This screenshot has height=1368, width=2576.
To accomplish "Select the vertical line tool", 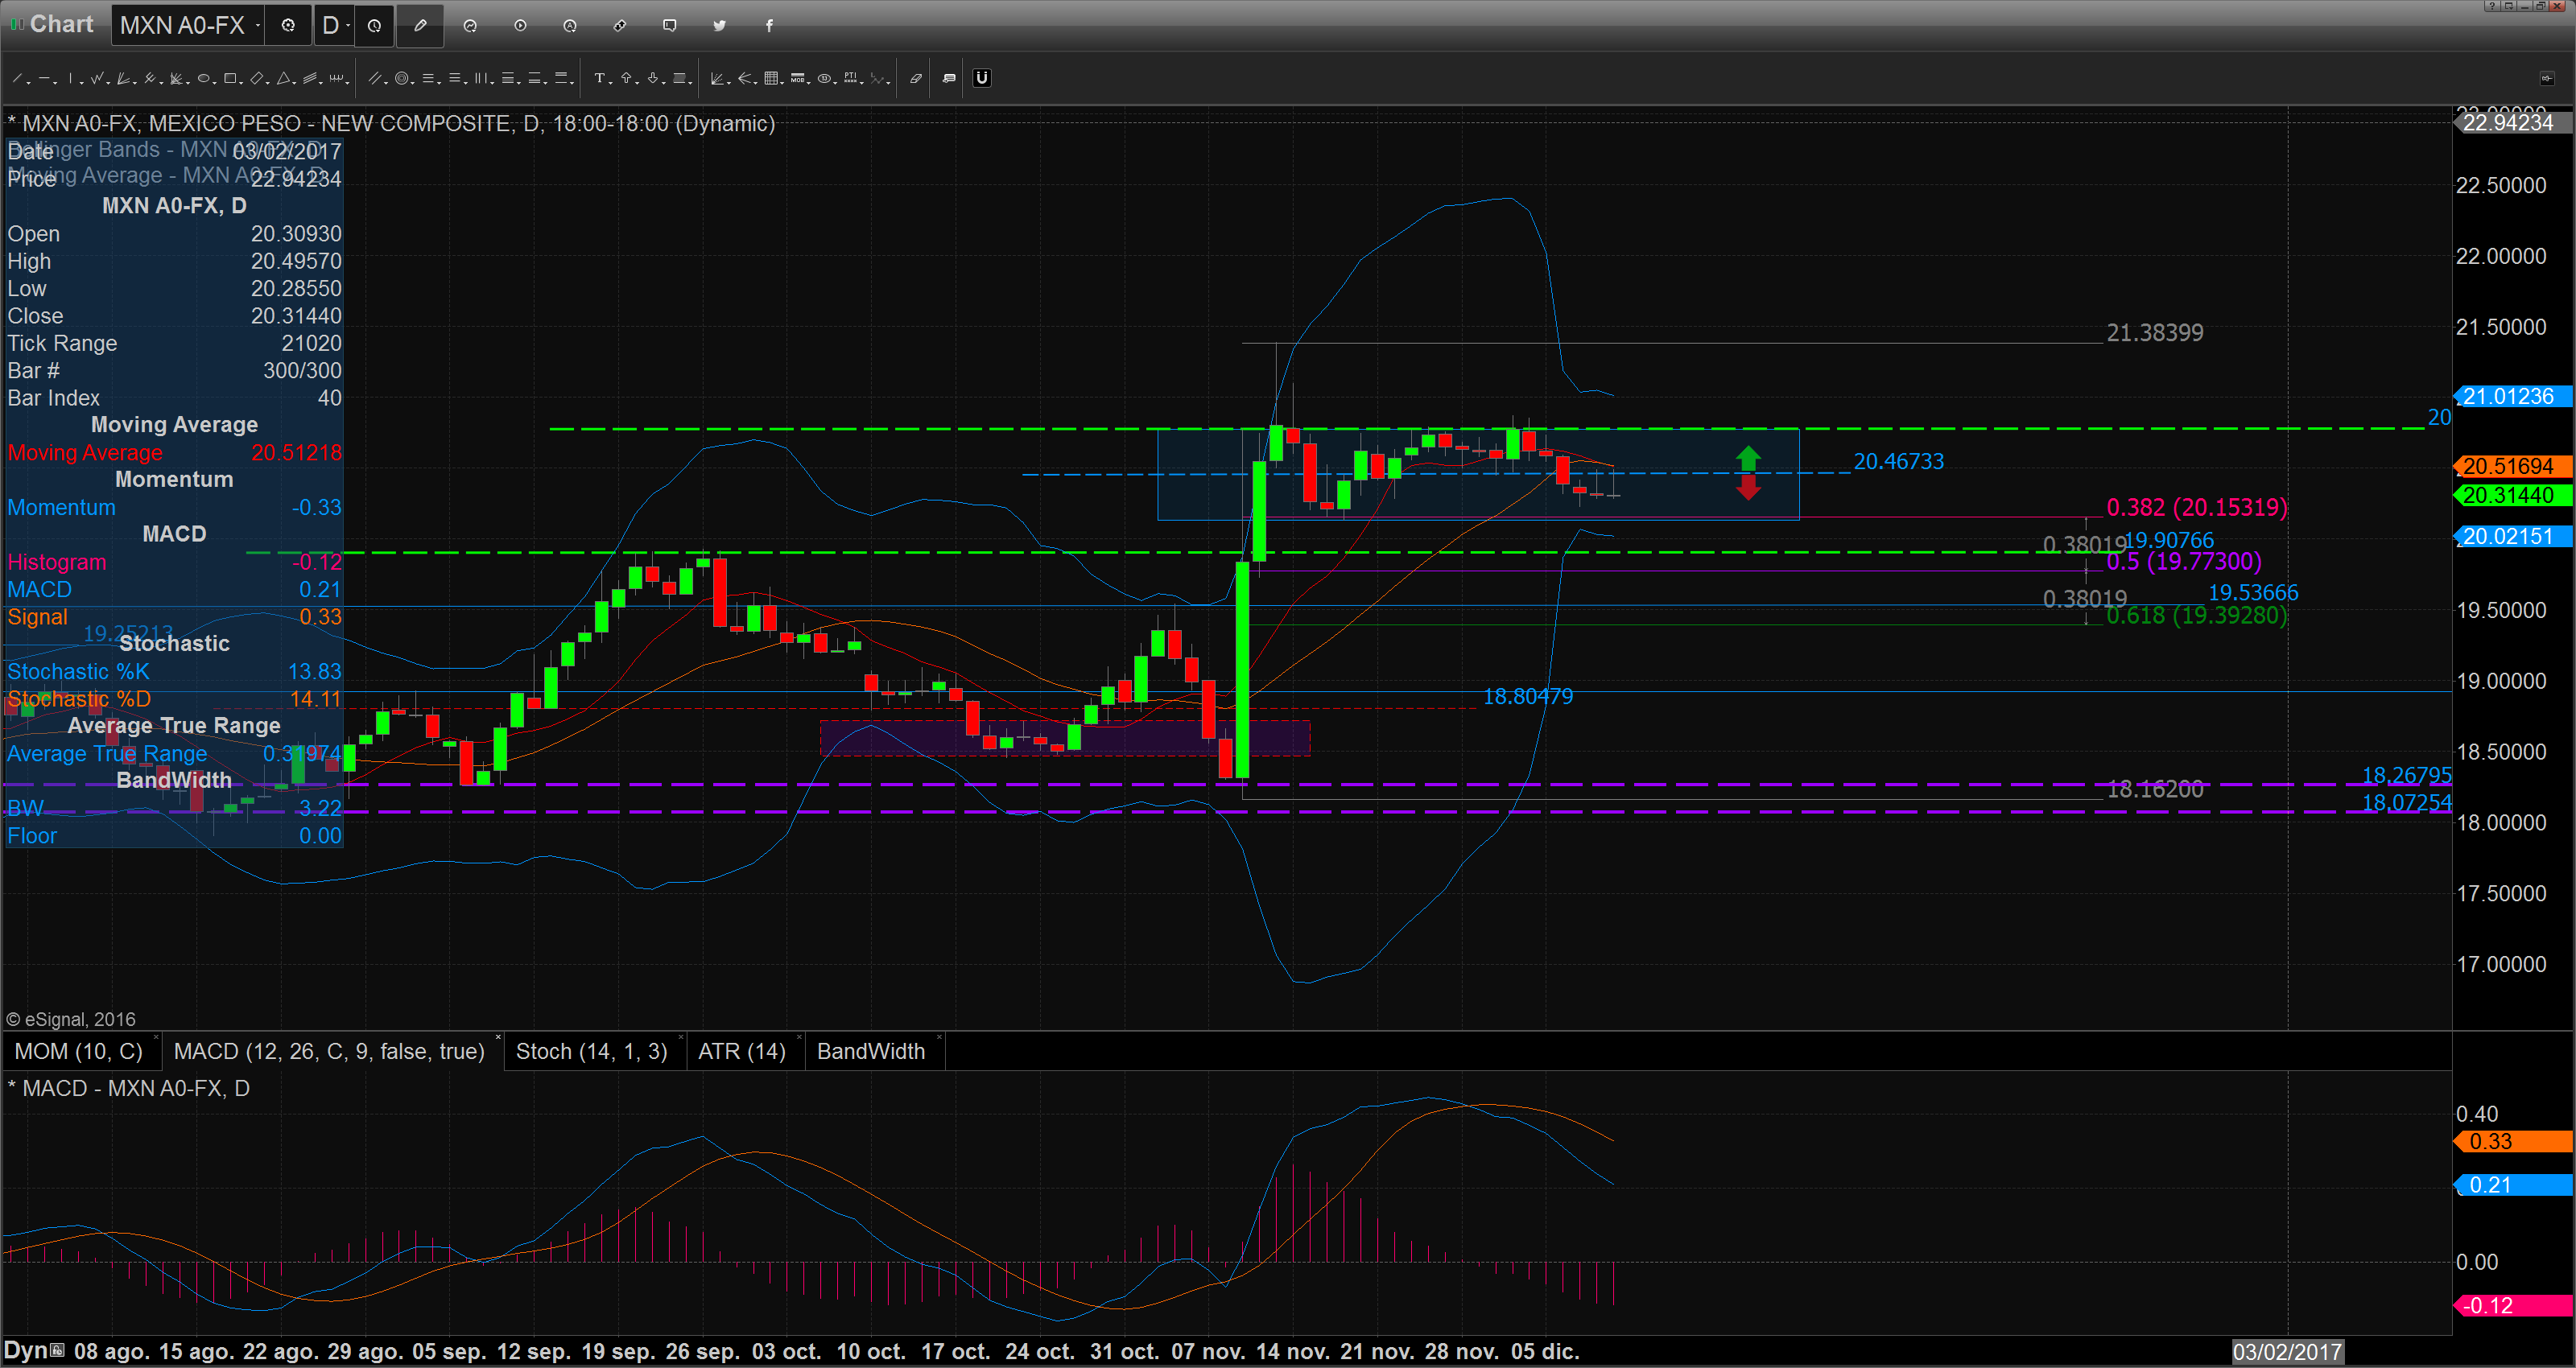I will point(70,78).
